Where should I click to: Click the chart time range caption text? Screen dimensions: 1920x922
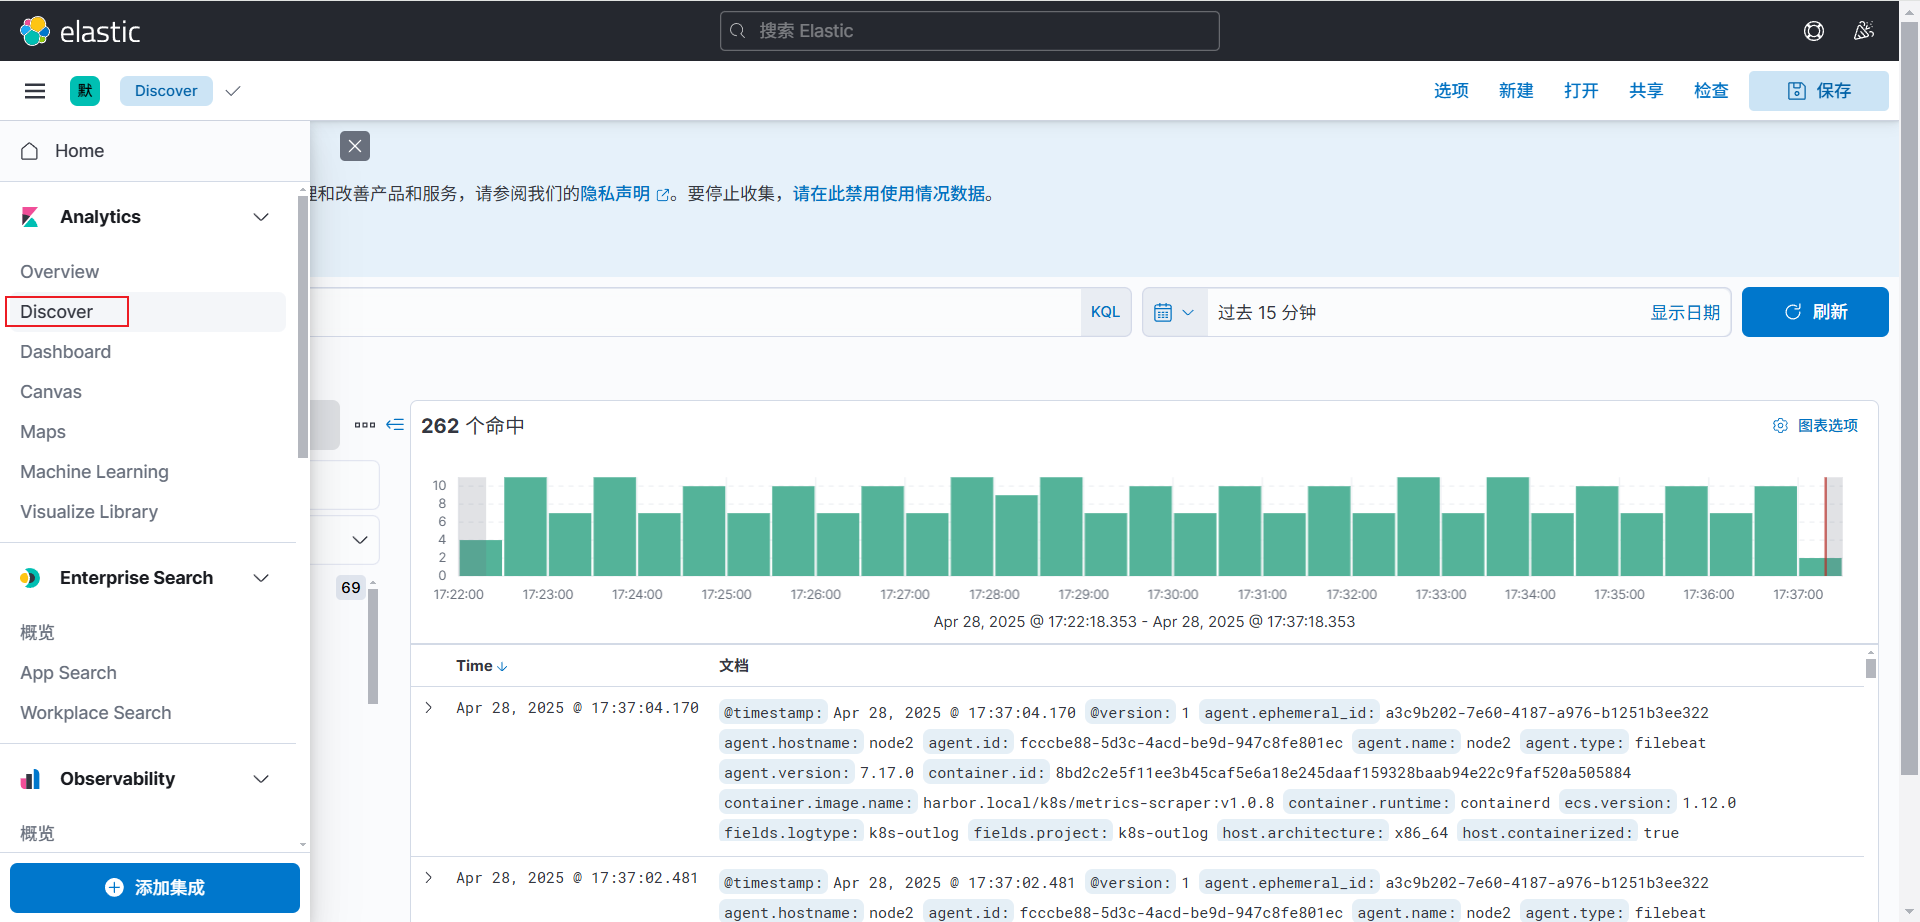(1144, 622)
